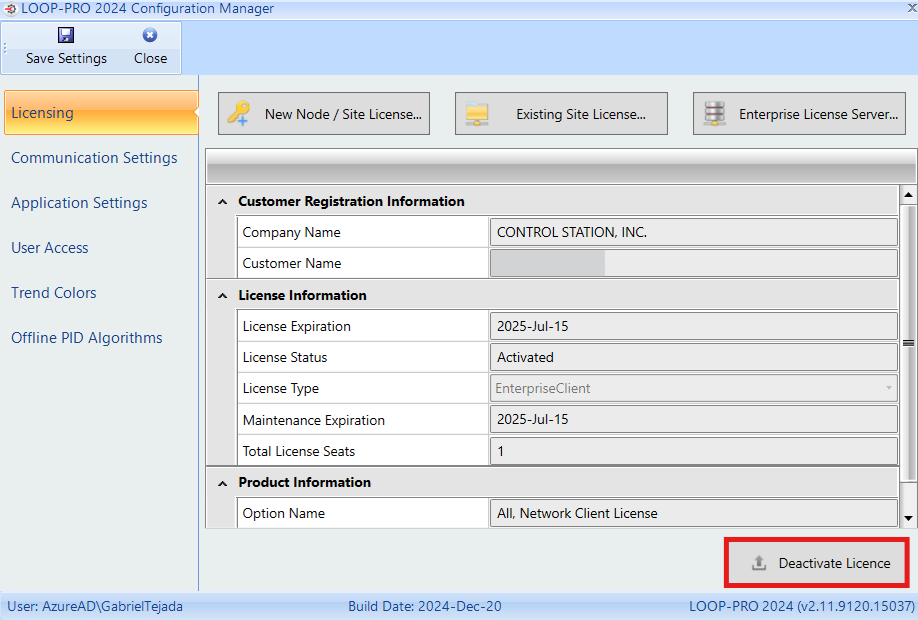Click the Maintenance Expiration label
Viewport: 918px width, 620px height.
[313, 420]
